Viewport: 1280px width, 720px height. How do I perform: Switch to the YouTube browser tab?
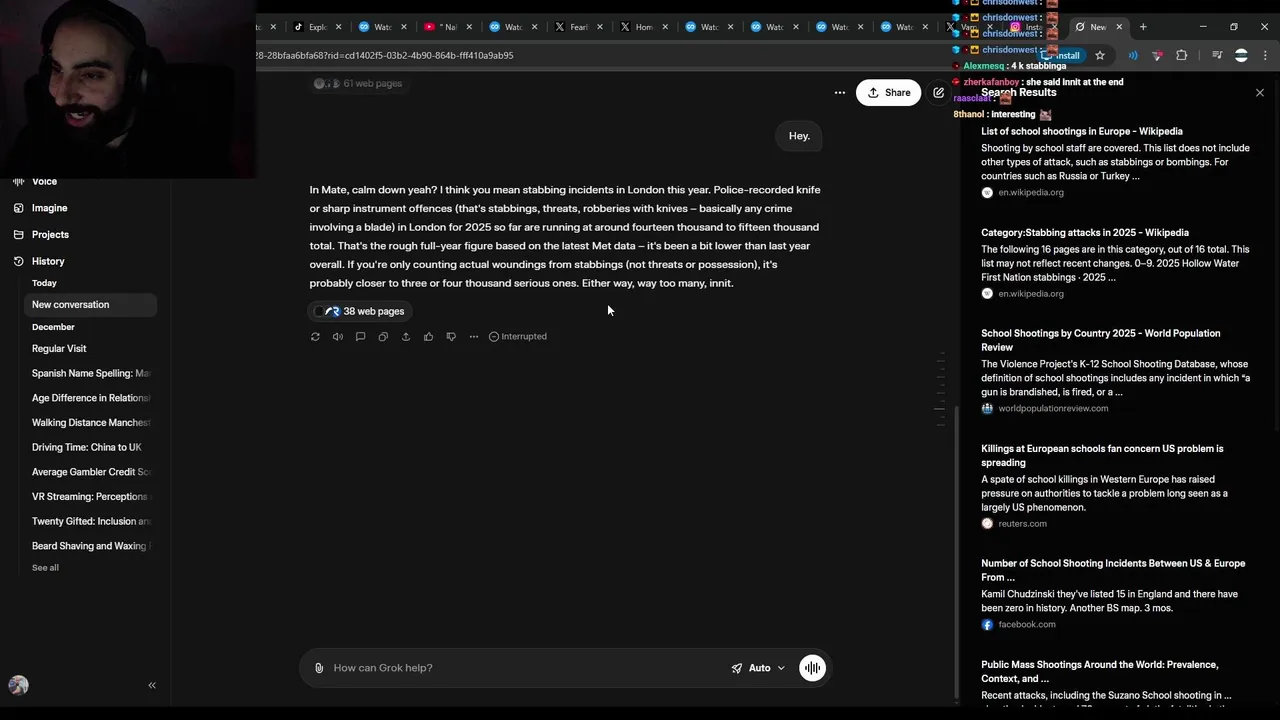tap(440, 27)
